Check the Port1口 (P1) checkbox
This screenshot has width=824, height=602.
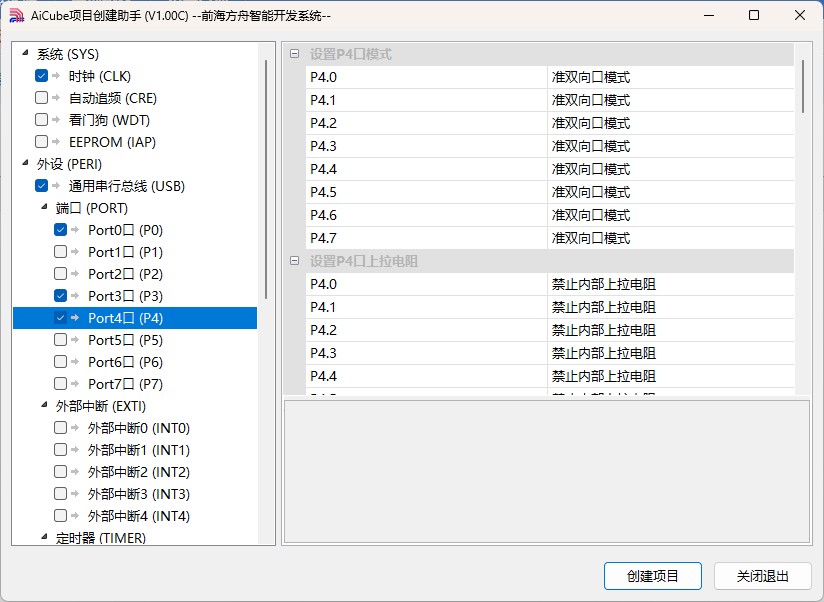coord(60,252)
